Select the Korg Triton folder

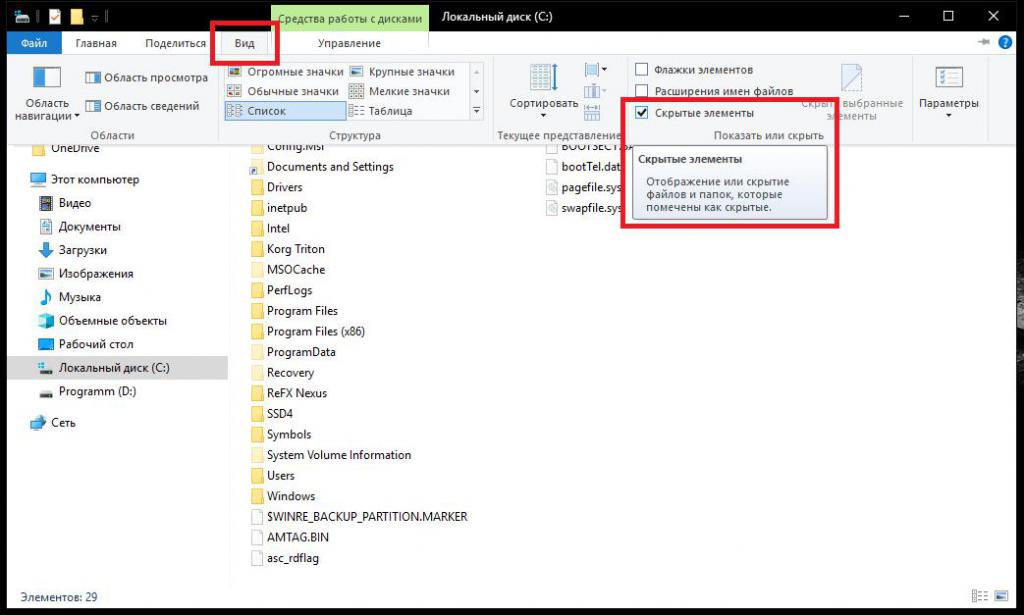tap(288, 249)
